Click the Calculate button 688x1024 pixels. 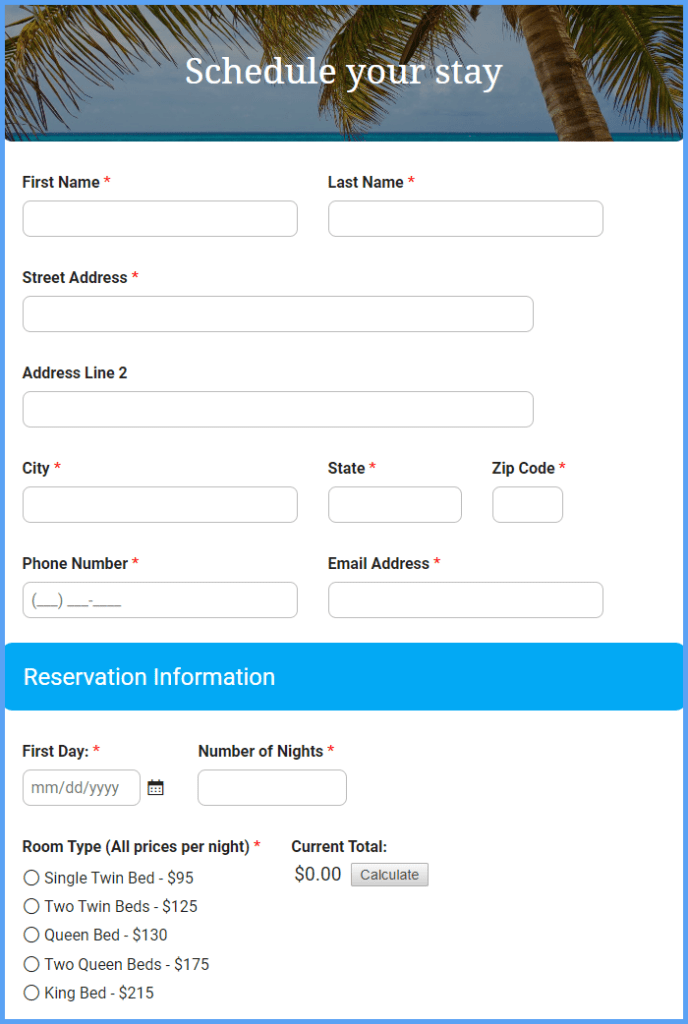point(389,874)
